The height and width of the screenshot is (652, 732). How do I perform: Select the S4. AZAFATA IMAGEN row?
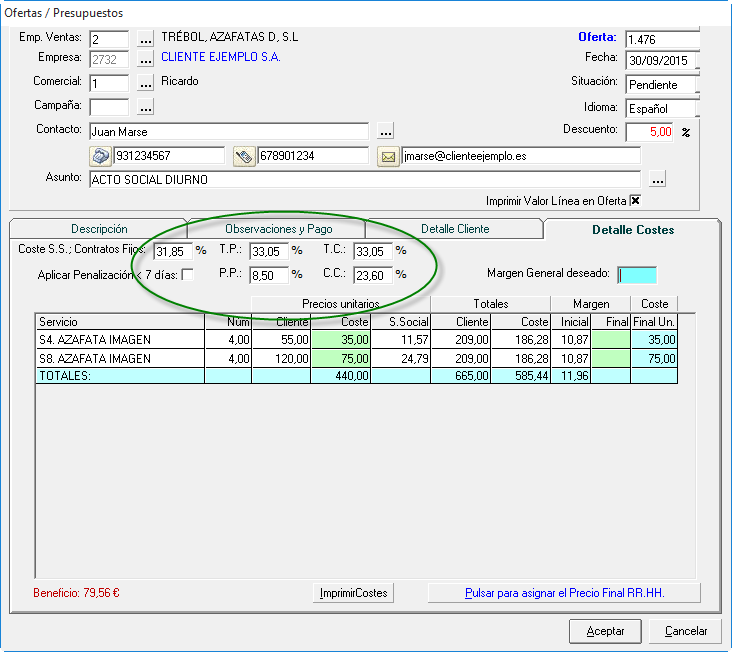coord(357,339)
